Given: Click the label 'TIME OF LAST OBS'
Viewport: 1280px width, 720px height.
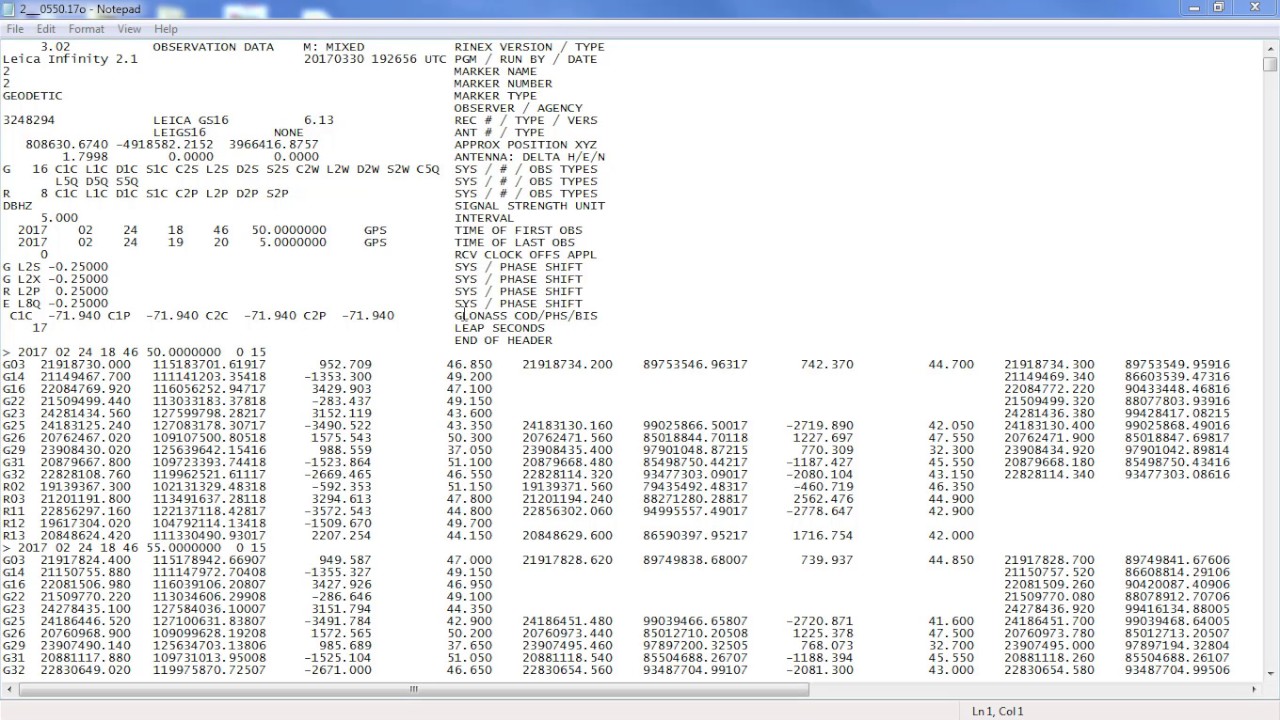Looking at the screenshot, I should pyautogui.click(x=514, y=242).
